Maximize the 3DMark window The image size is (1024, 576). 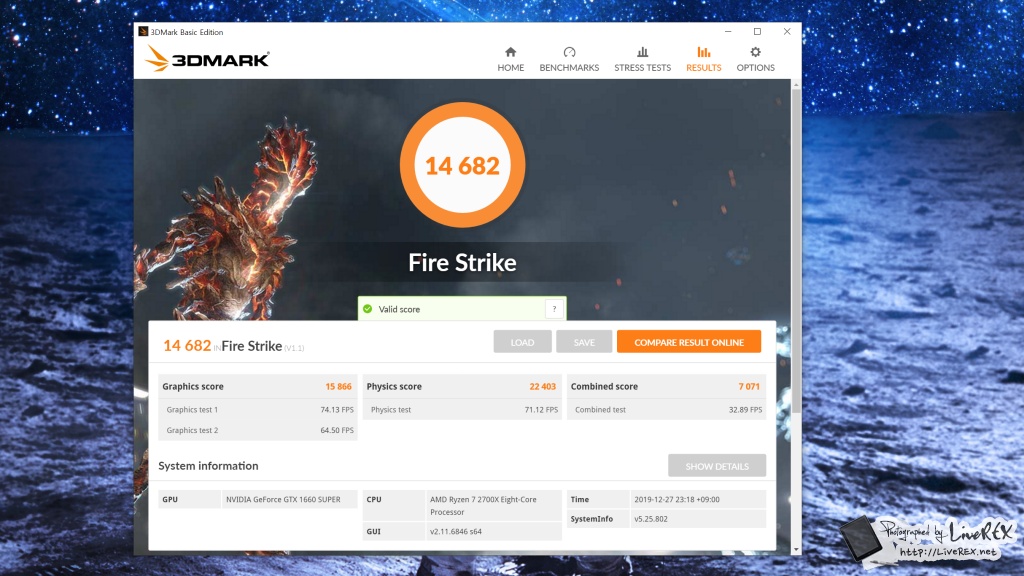pos(757,31)
